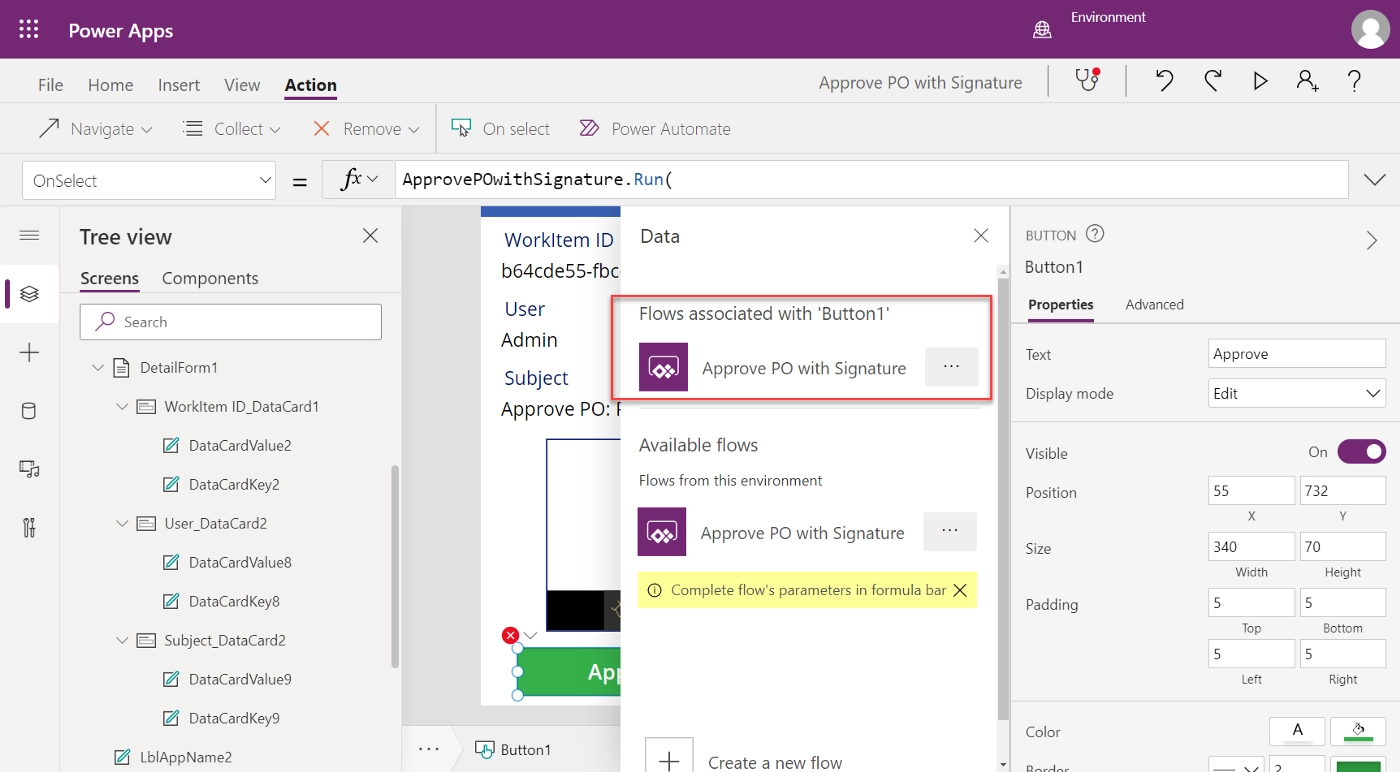Select DataCardValue9 in tree

pos(240,679)
